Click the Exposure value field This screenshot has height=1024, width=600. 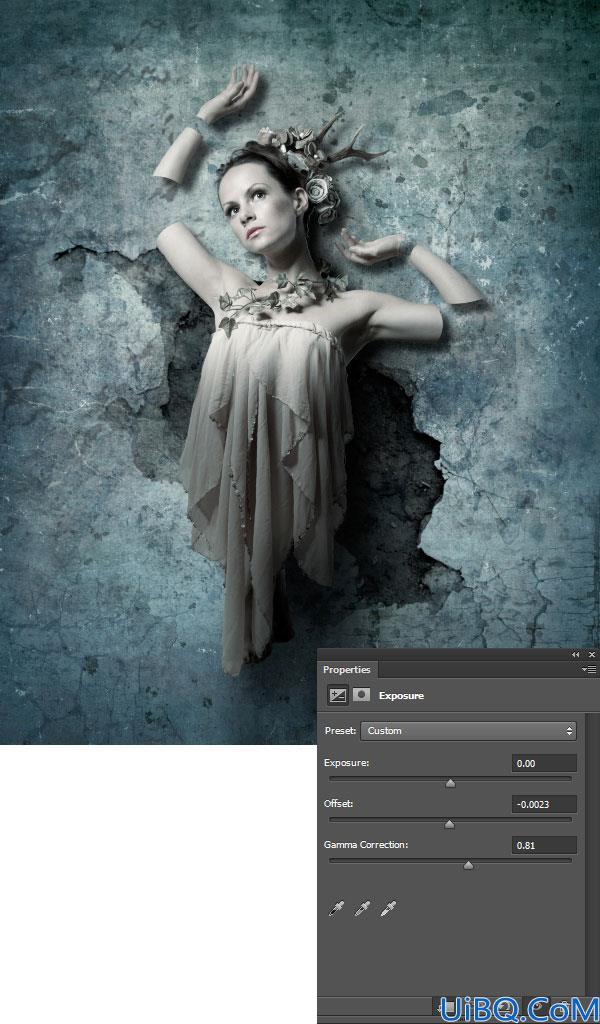(544, 763)
